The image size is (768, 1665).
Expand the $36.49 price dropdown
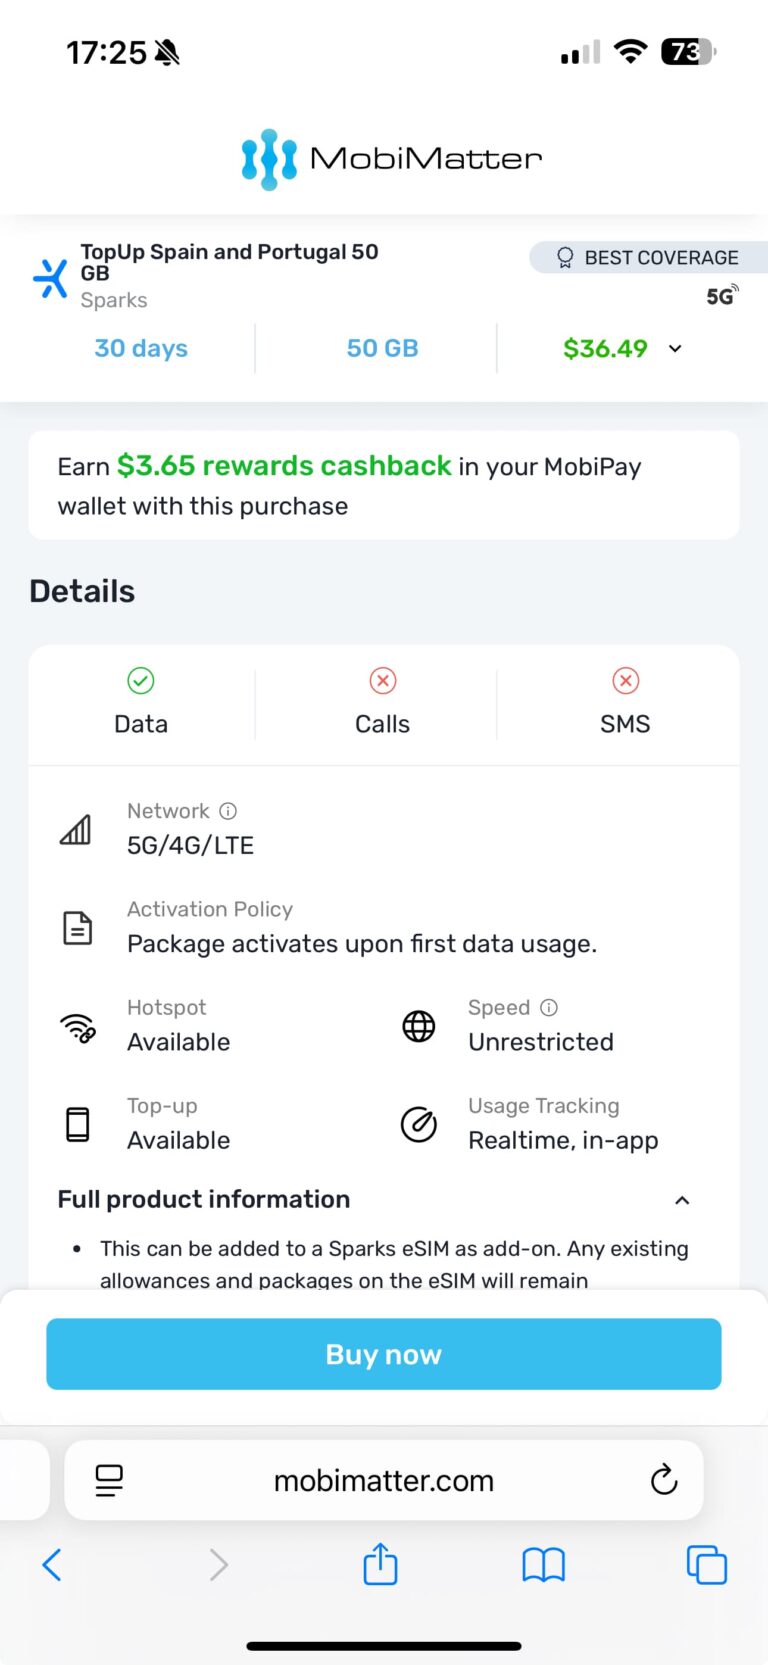coord(675,349)
